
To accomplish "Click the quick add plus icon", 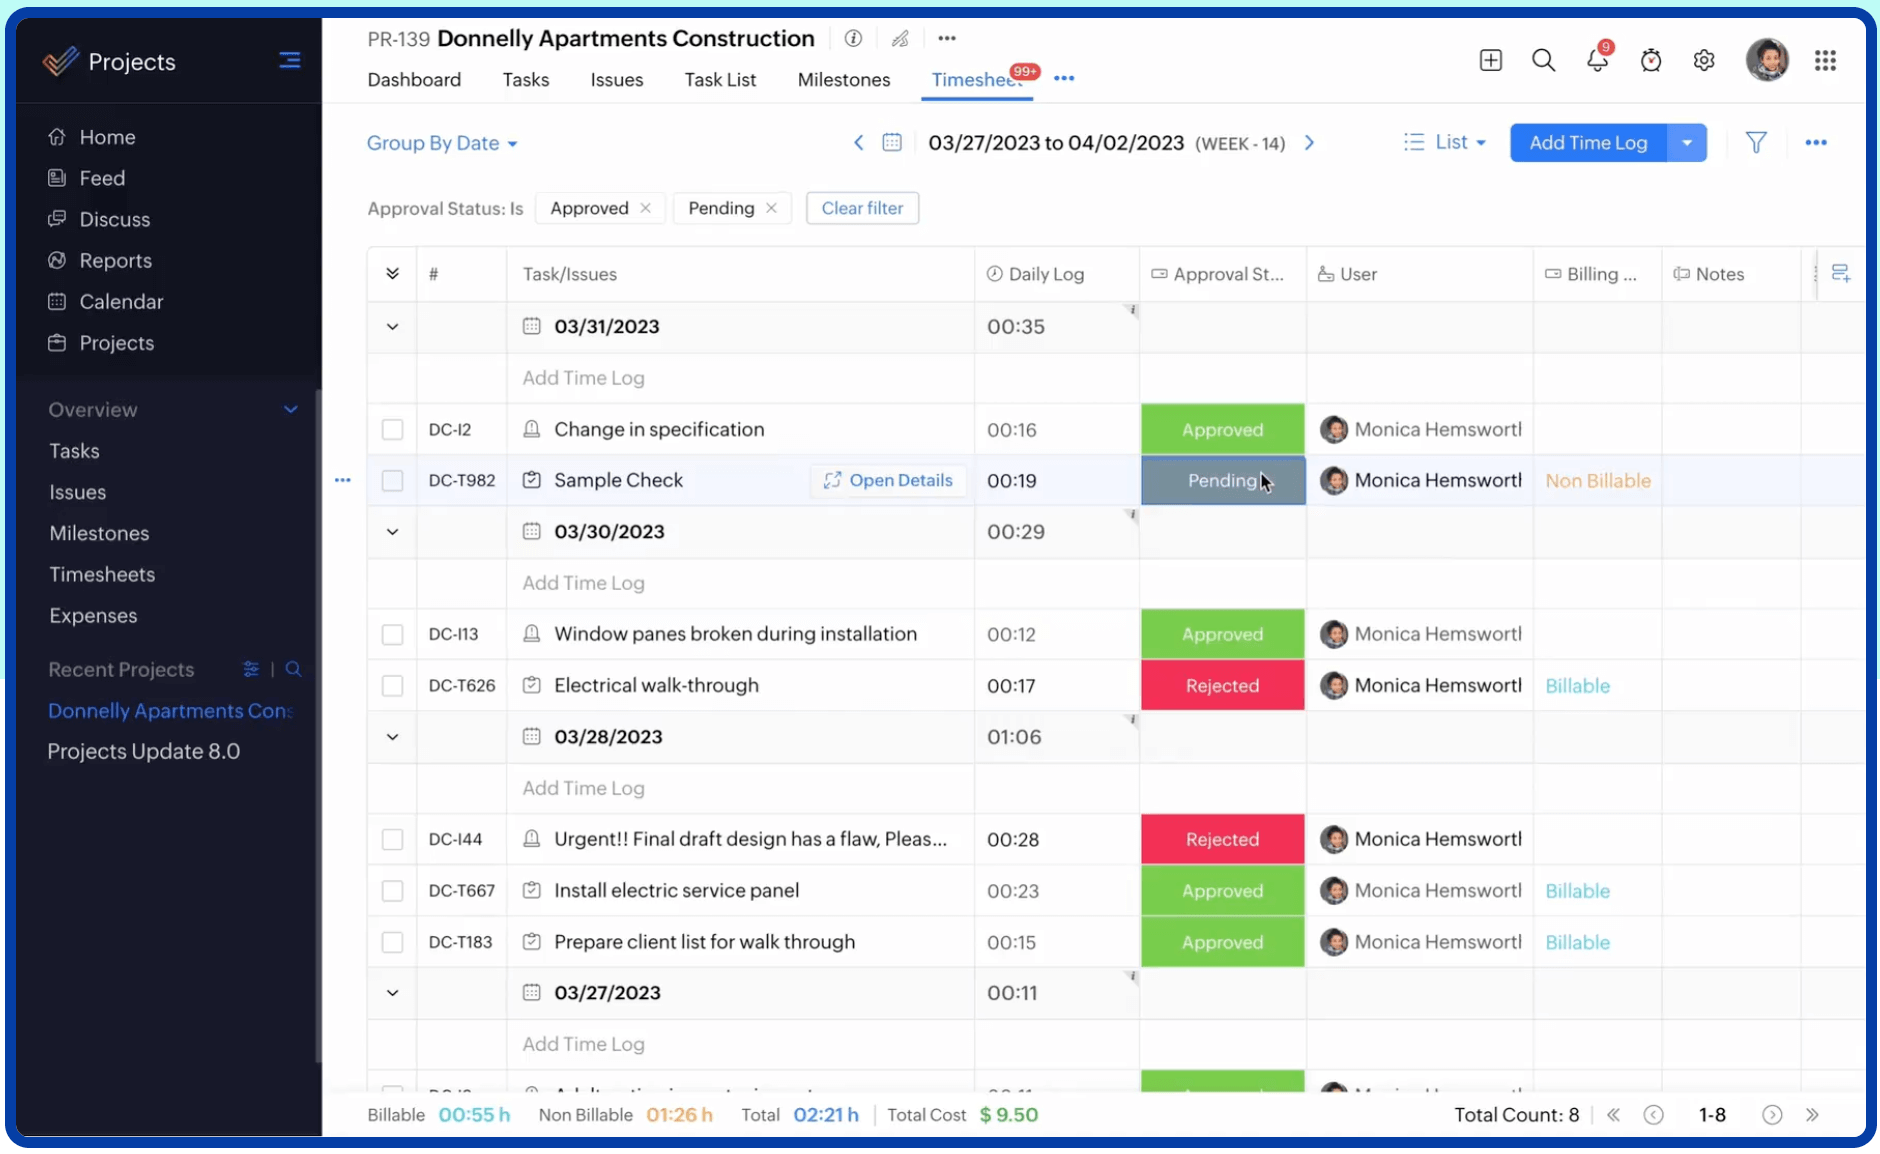I will coord(1490,61).
